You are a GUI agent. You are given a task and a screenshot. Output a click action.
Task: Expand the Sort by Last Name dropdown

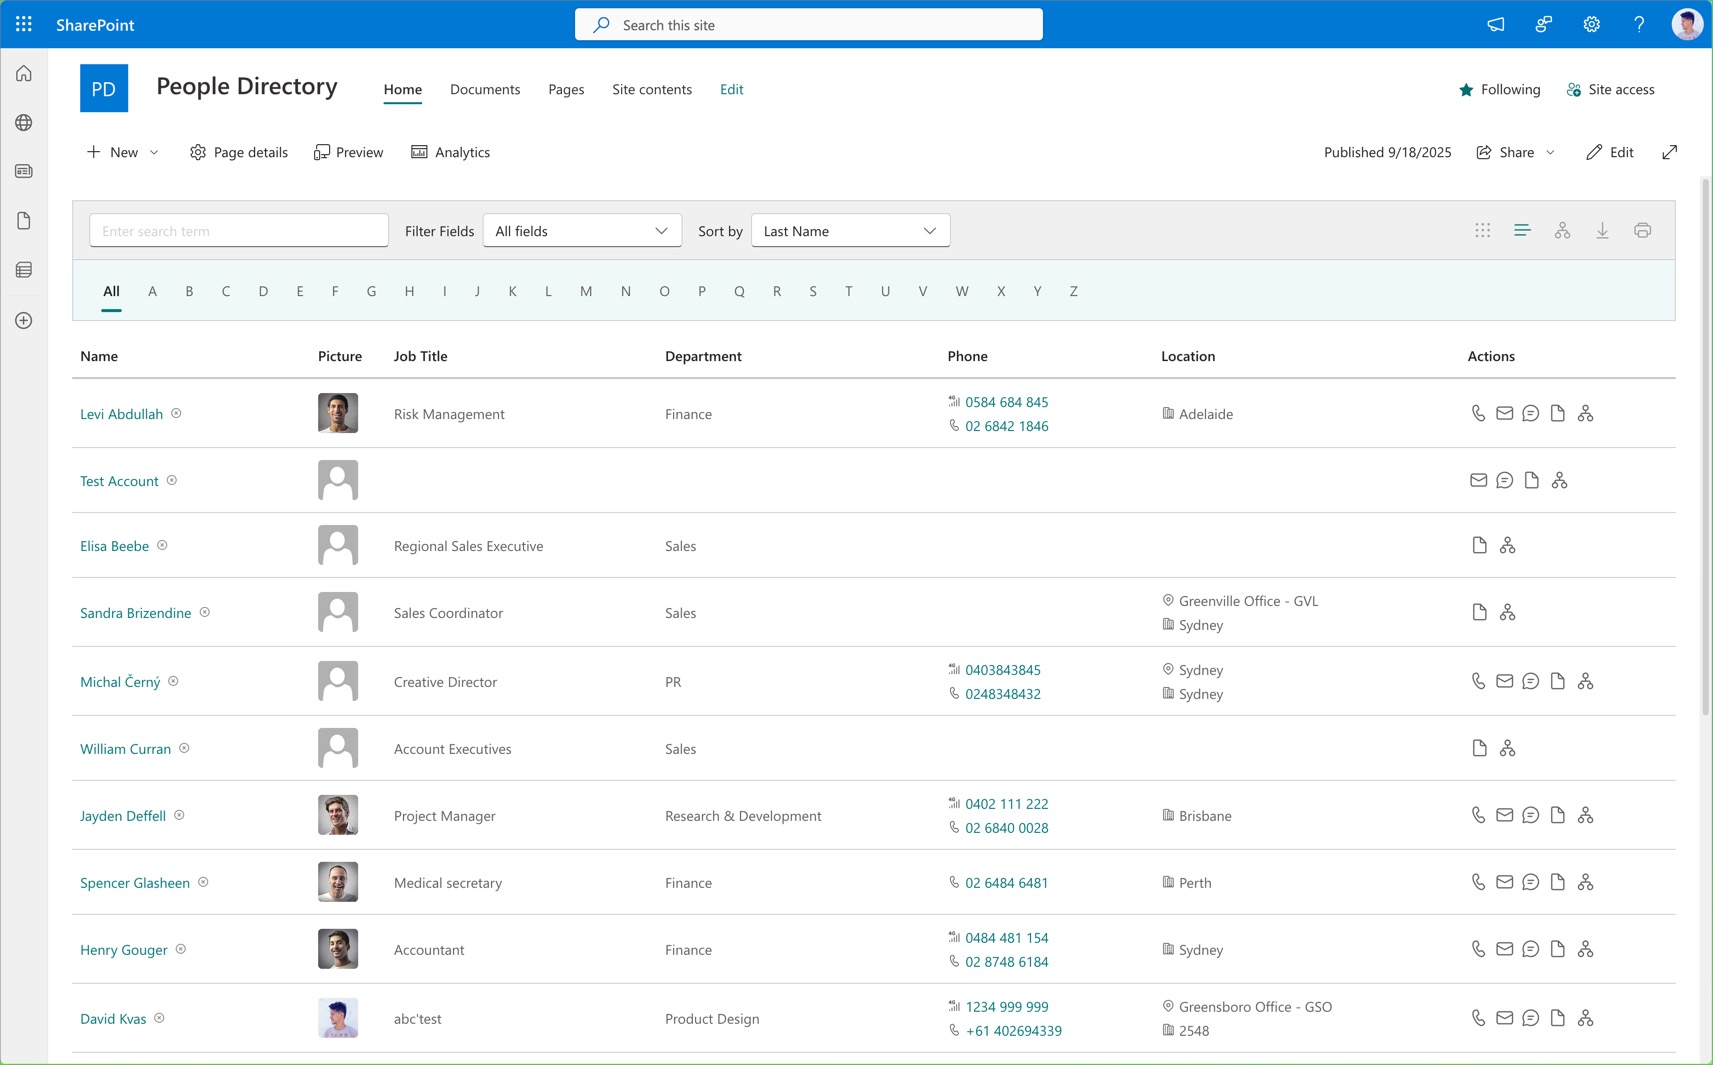[850, 231]
